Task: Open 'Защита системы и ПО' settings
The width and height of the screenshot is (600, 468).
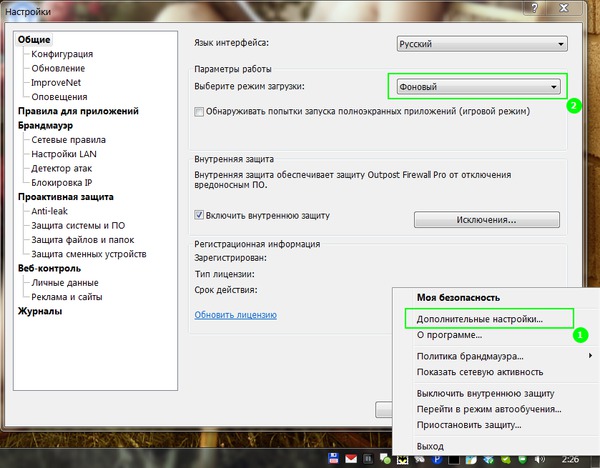Action: pyautogui.click(x=78, y=225)
